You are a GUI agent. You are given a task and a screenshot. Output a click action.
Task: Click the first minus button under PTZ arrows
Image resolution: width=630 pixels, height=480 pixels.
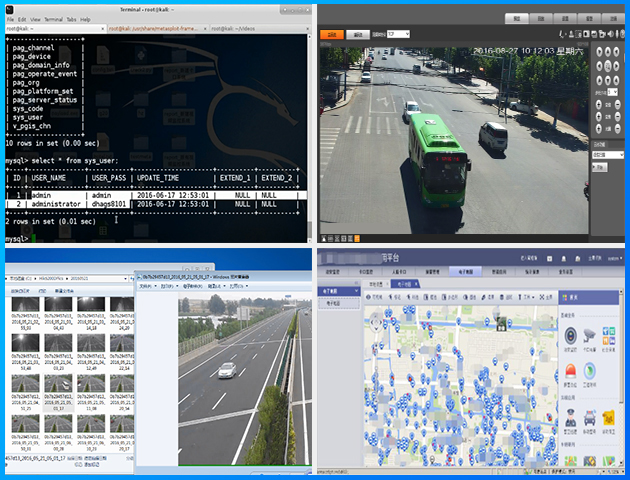click(x=618, y=104)
